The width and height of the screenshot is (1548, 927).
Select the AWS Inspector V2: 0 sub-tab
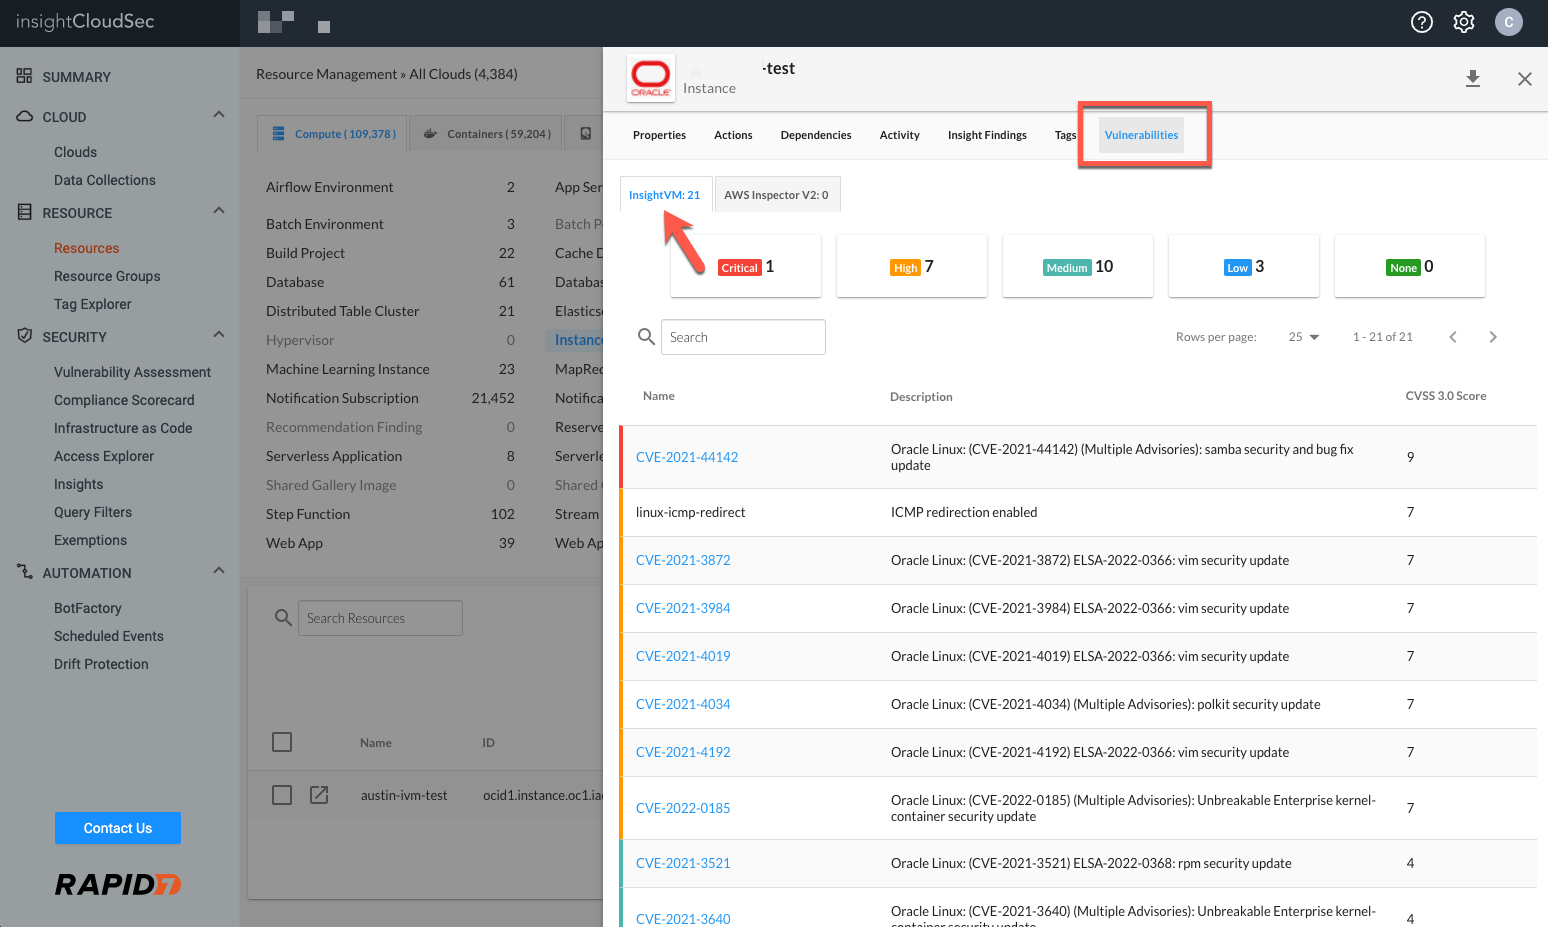(776, 195)
